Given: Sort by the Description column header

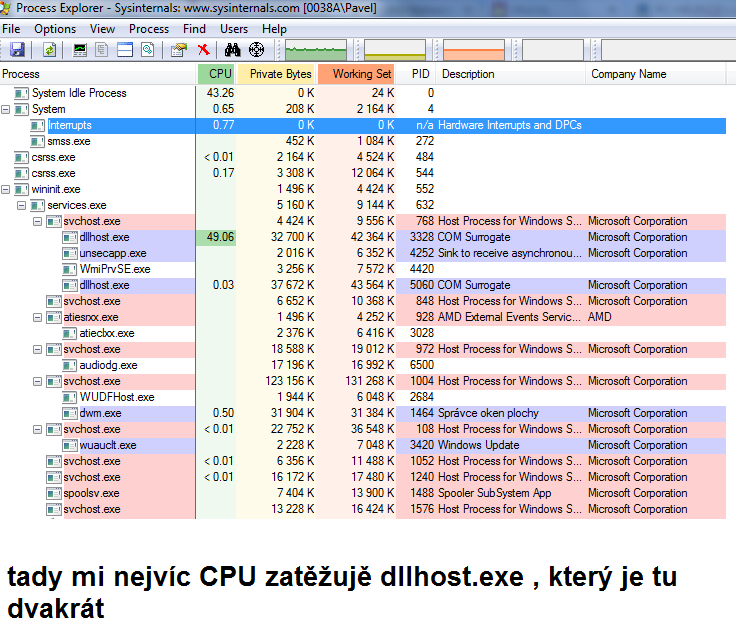Looking at the screenshot, I should tap(511, 74).
